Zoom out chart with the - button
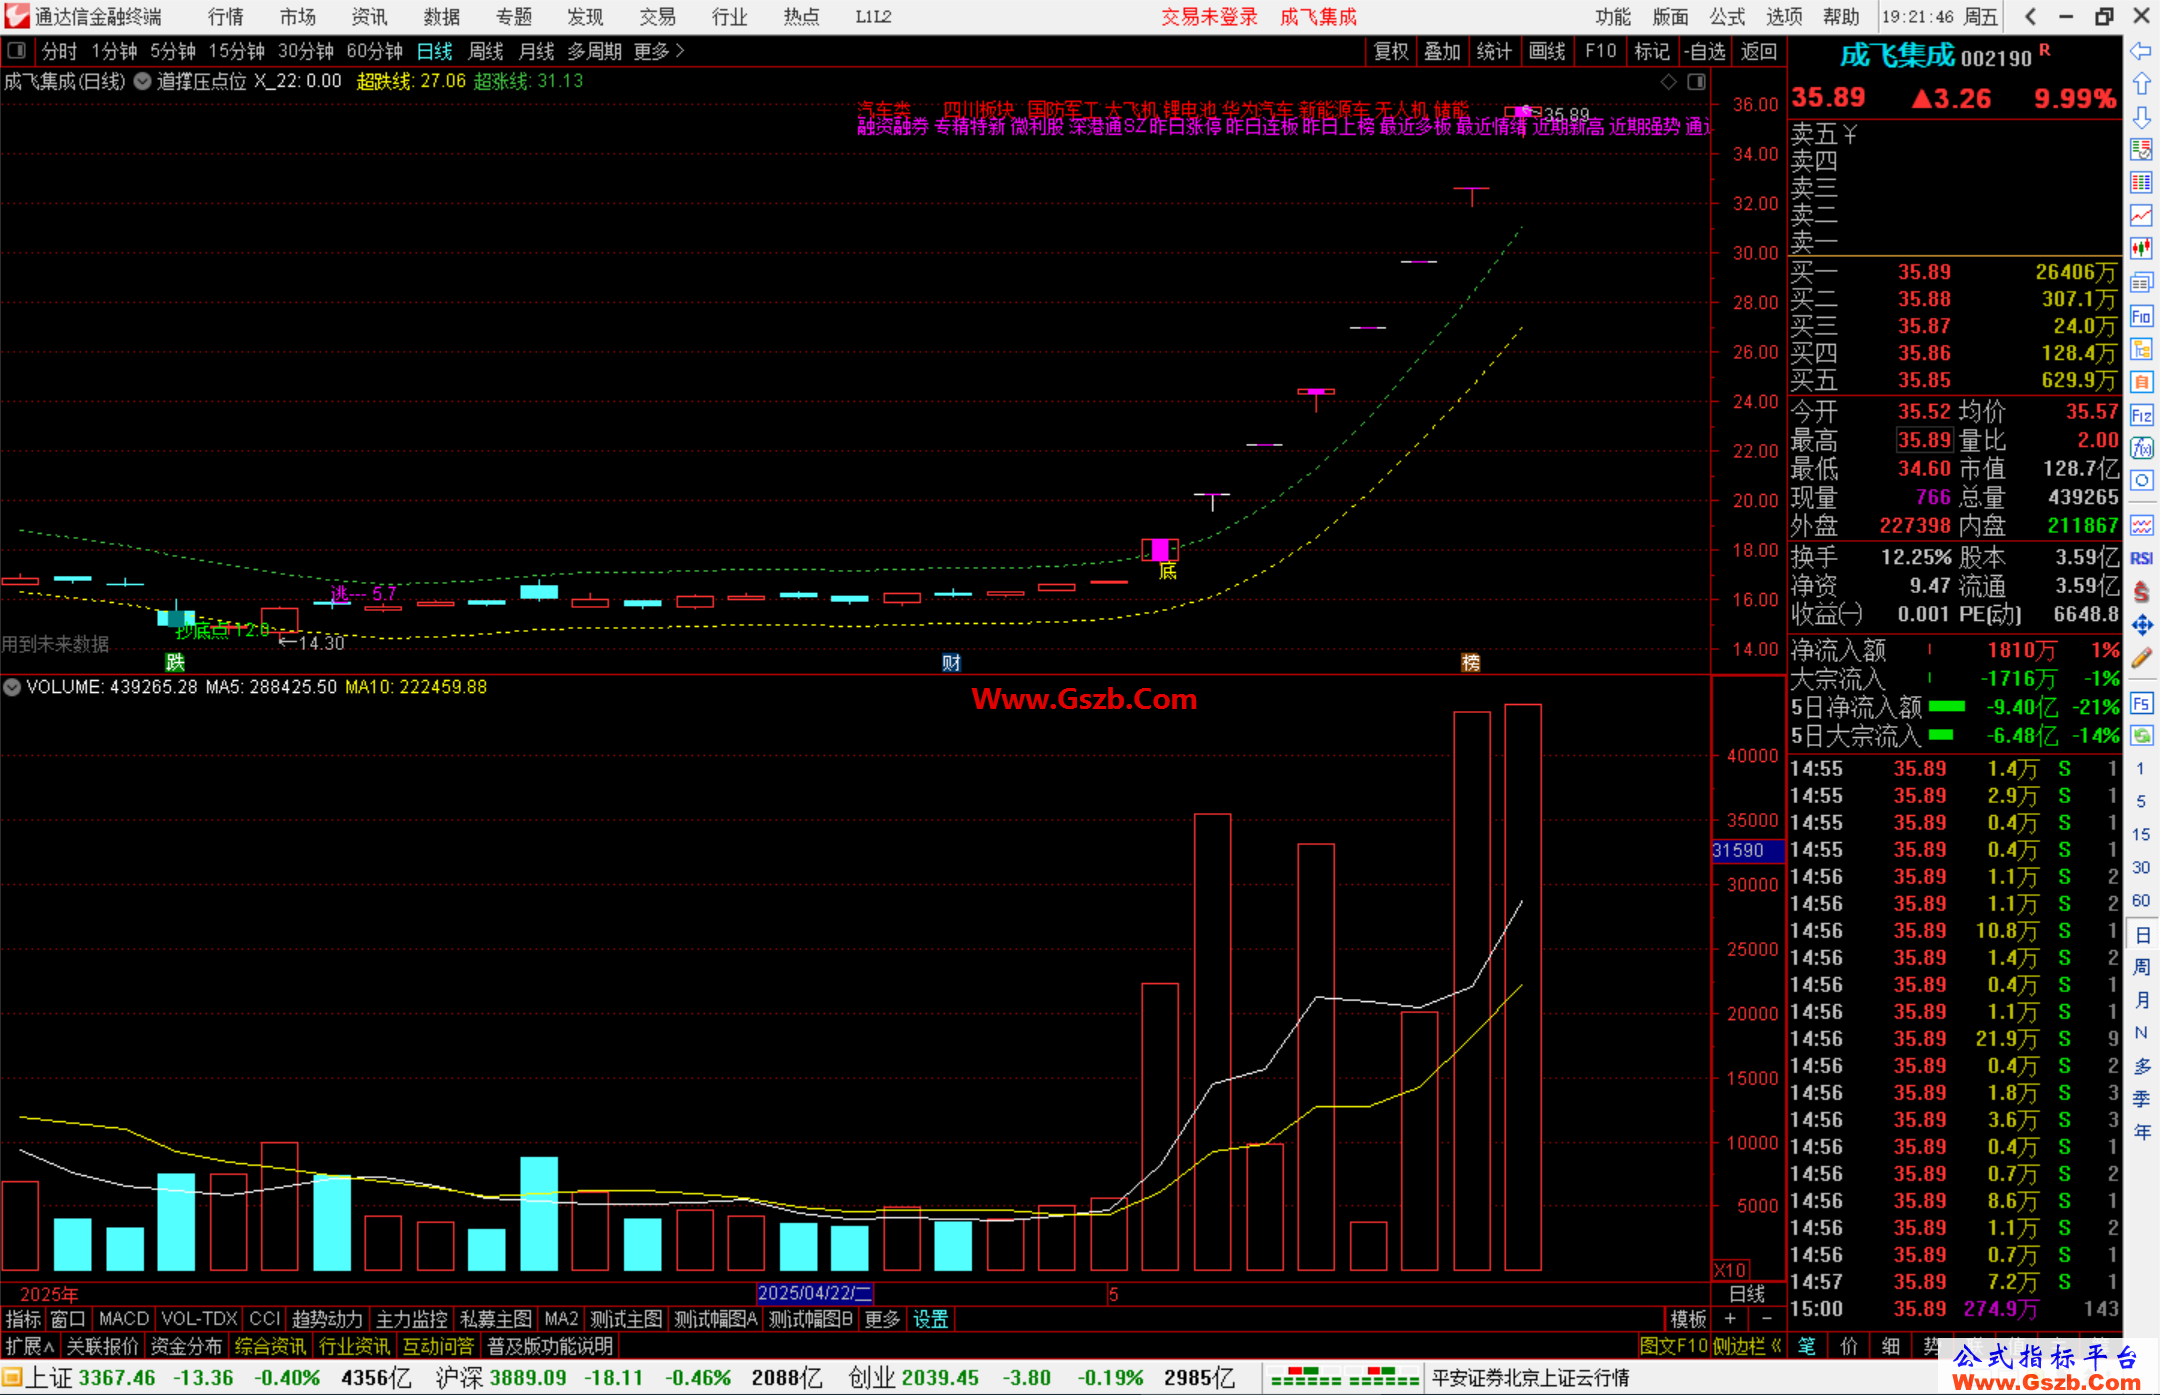The height and width of the screenshot is (1395, 2160). point(1766,1319)
